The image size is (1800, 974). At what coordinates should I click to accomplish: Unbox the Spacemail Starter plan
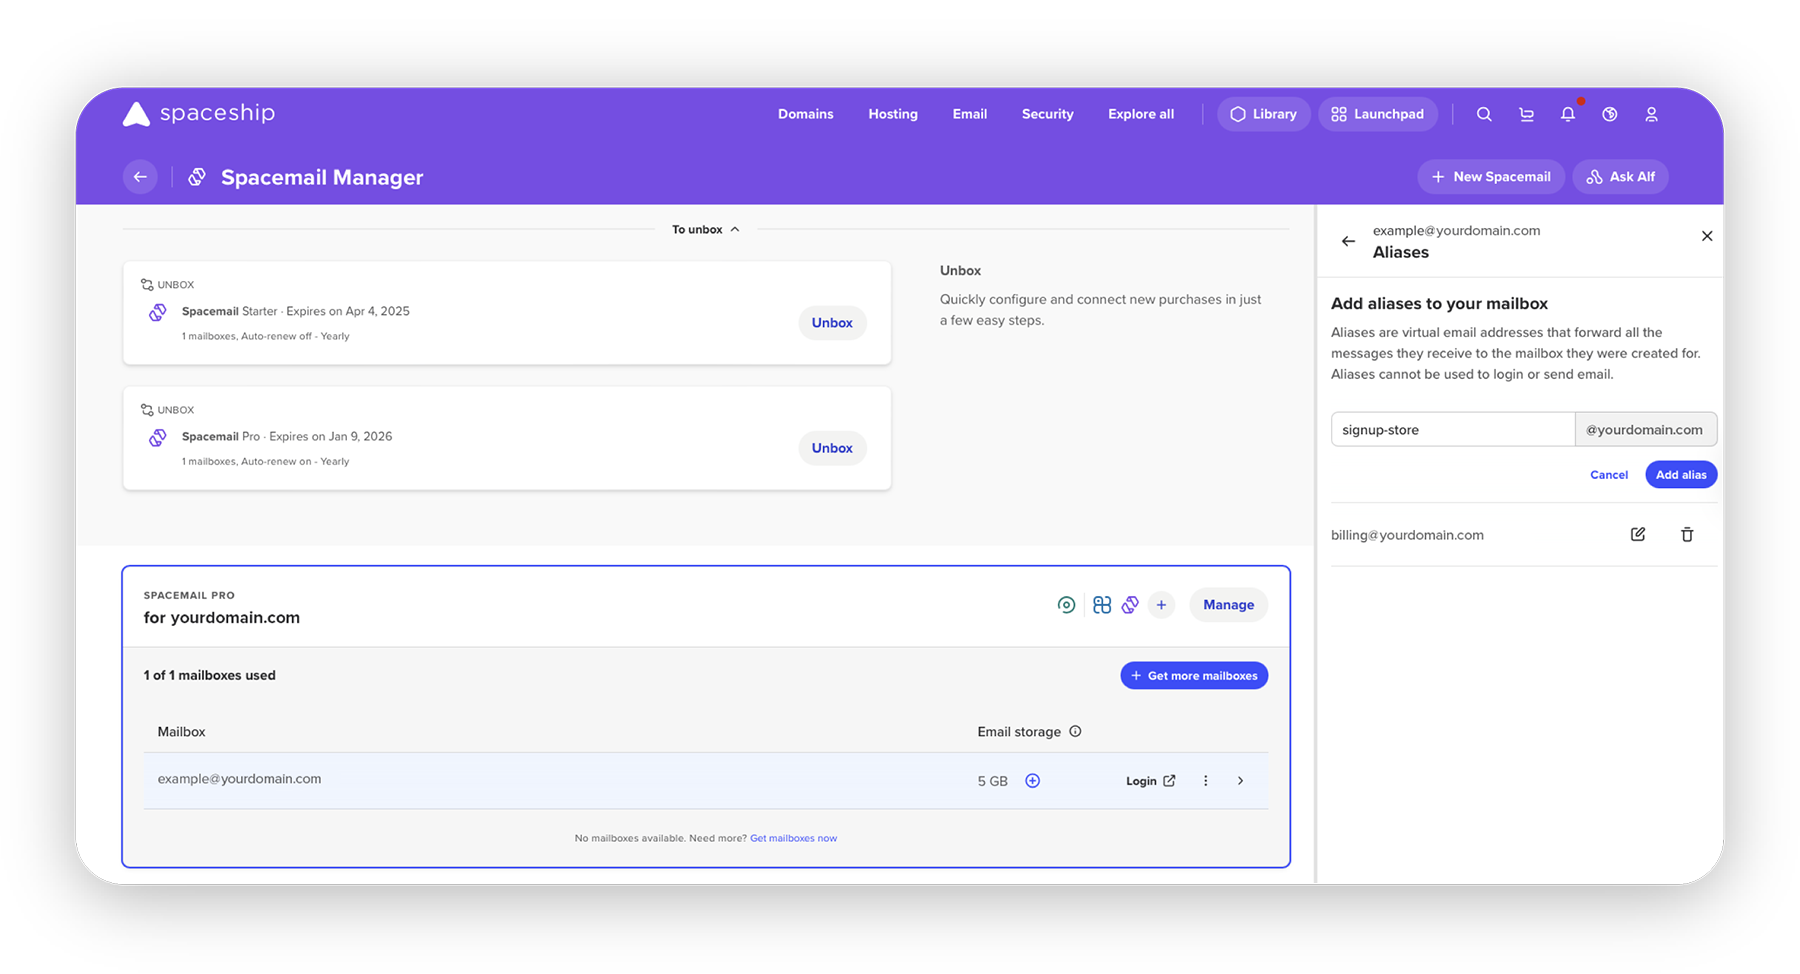pos(832,323)
